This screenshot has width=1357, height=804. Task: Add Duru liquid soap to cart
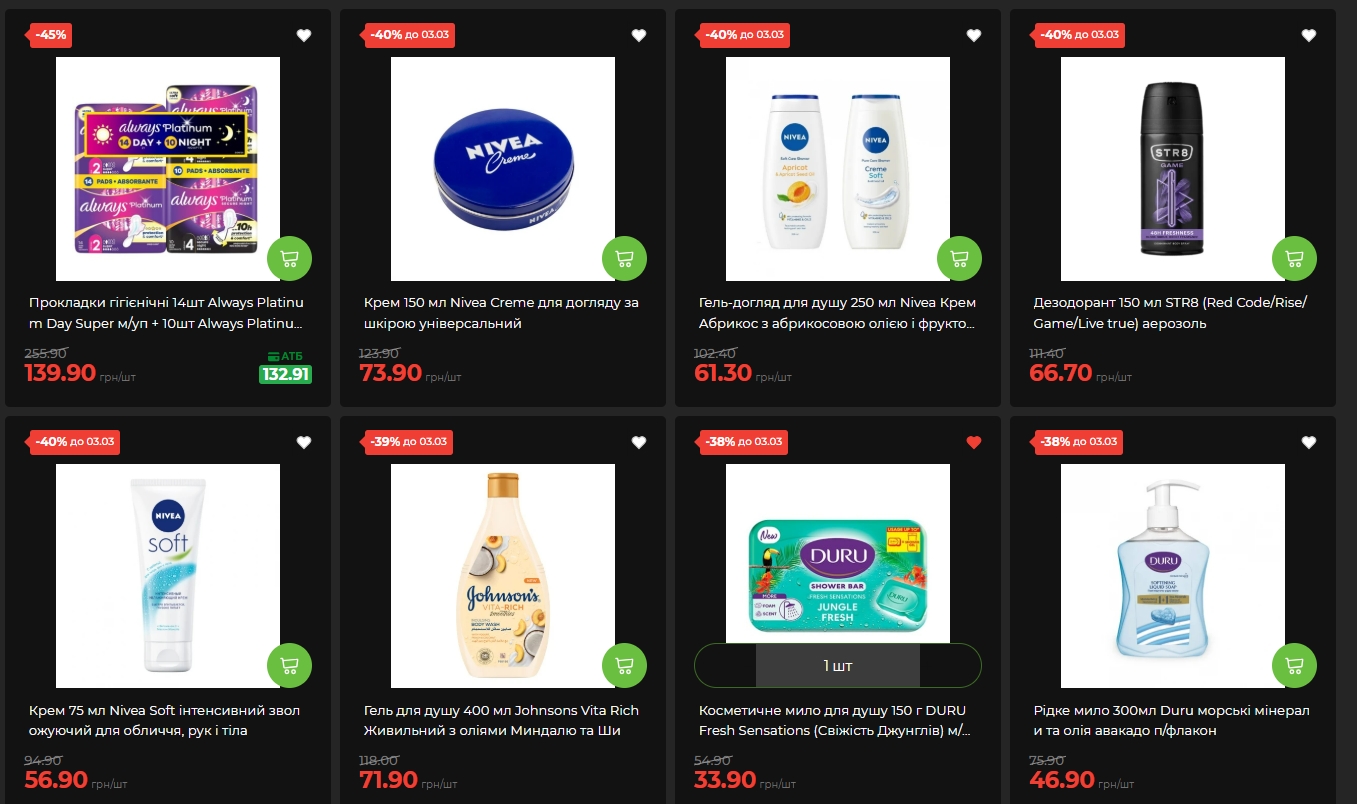point(1294,666)
